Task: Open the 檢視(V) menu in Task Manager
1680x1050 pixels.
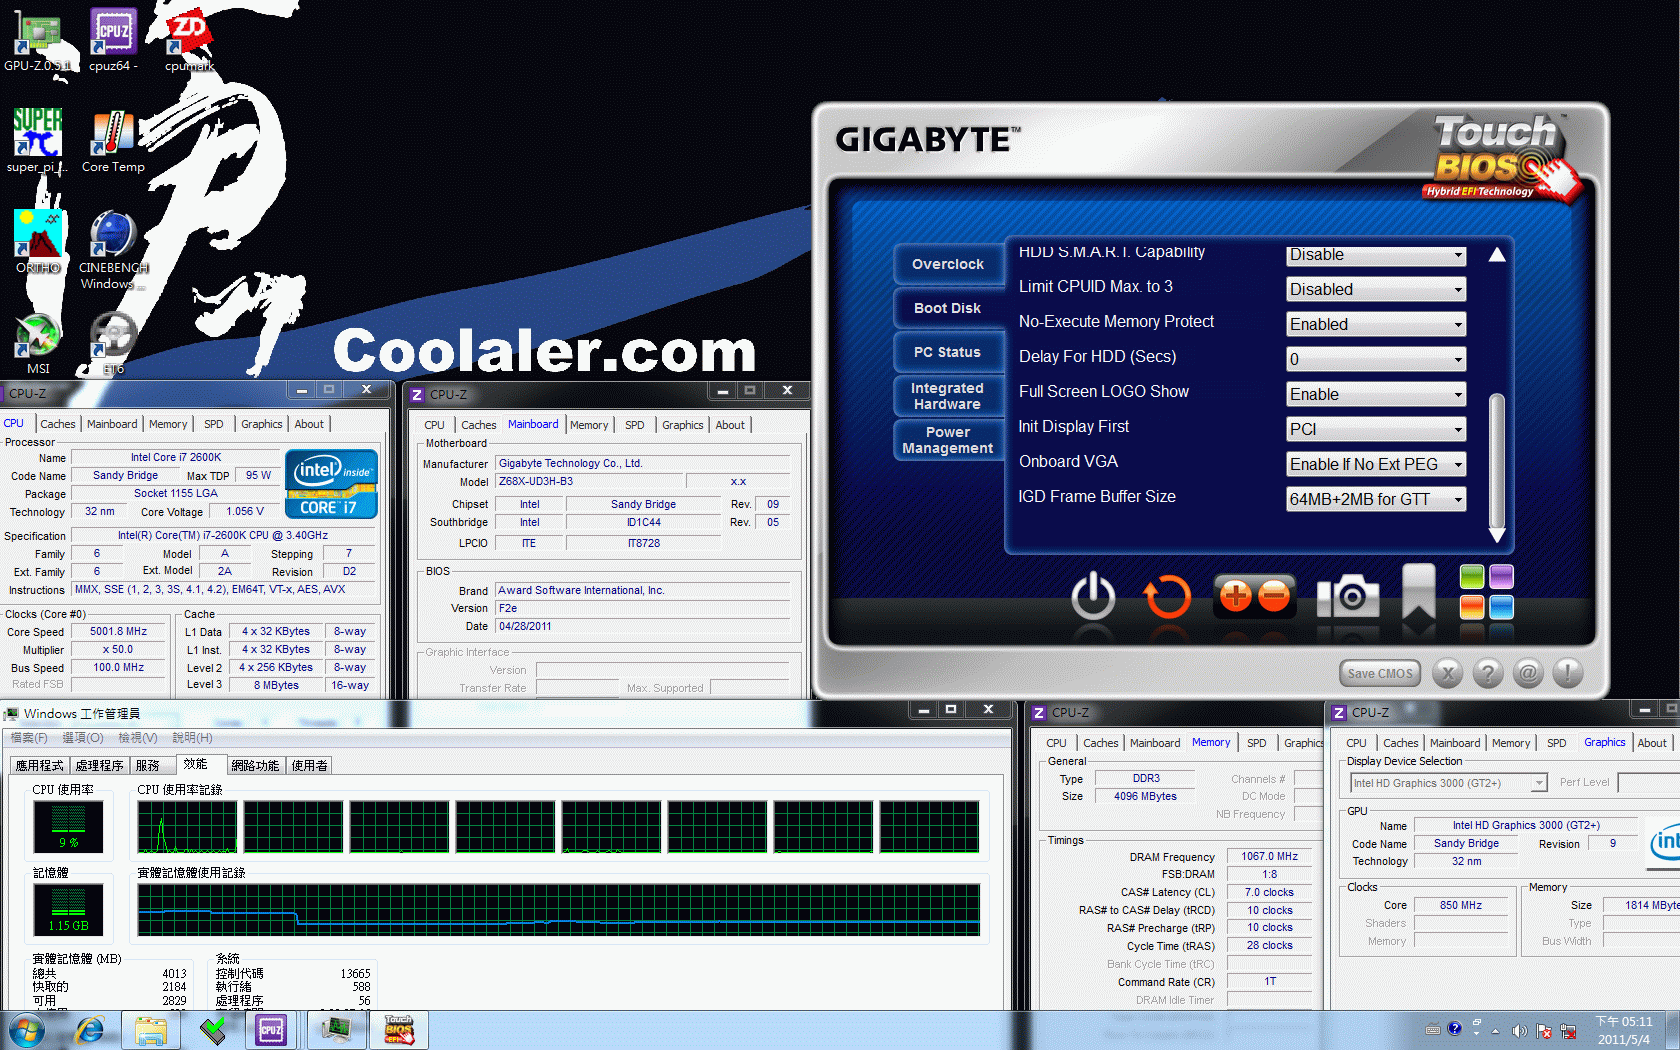Action: tap(138, 738)
